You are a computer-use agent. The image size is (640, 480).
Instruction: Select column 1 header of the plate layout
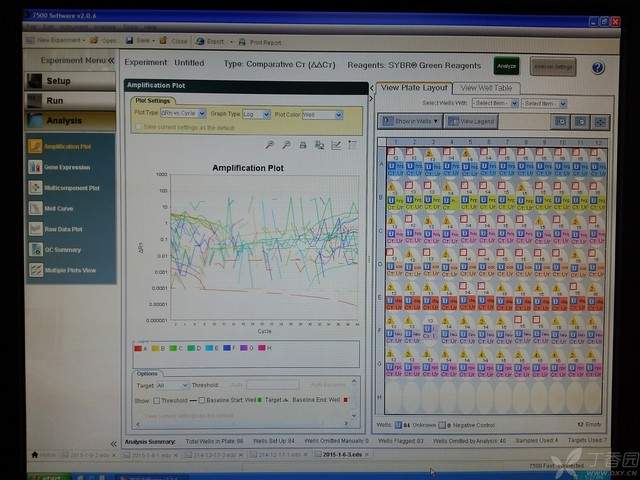pos(396,142)
